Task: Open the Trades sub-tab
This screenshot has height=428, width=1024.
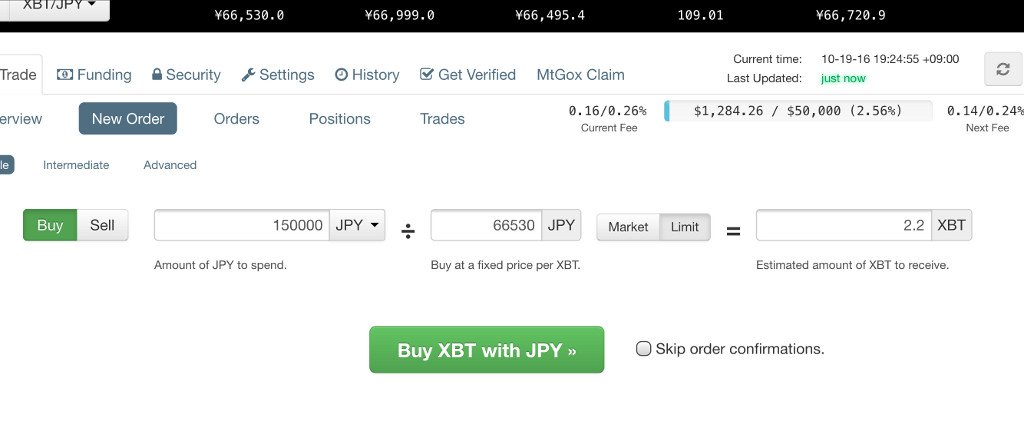Action: [442, 119]
